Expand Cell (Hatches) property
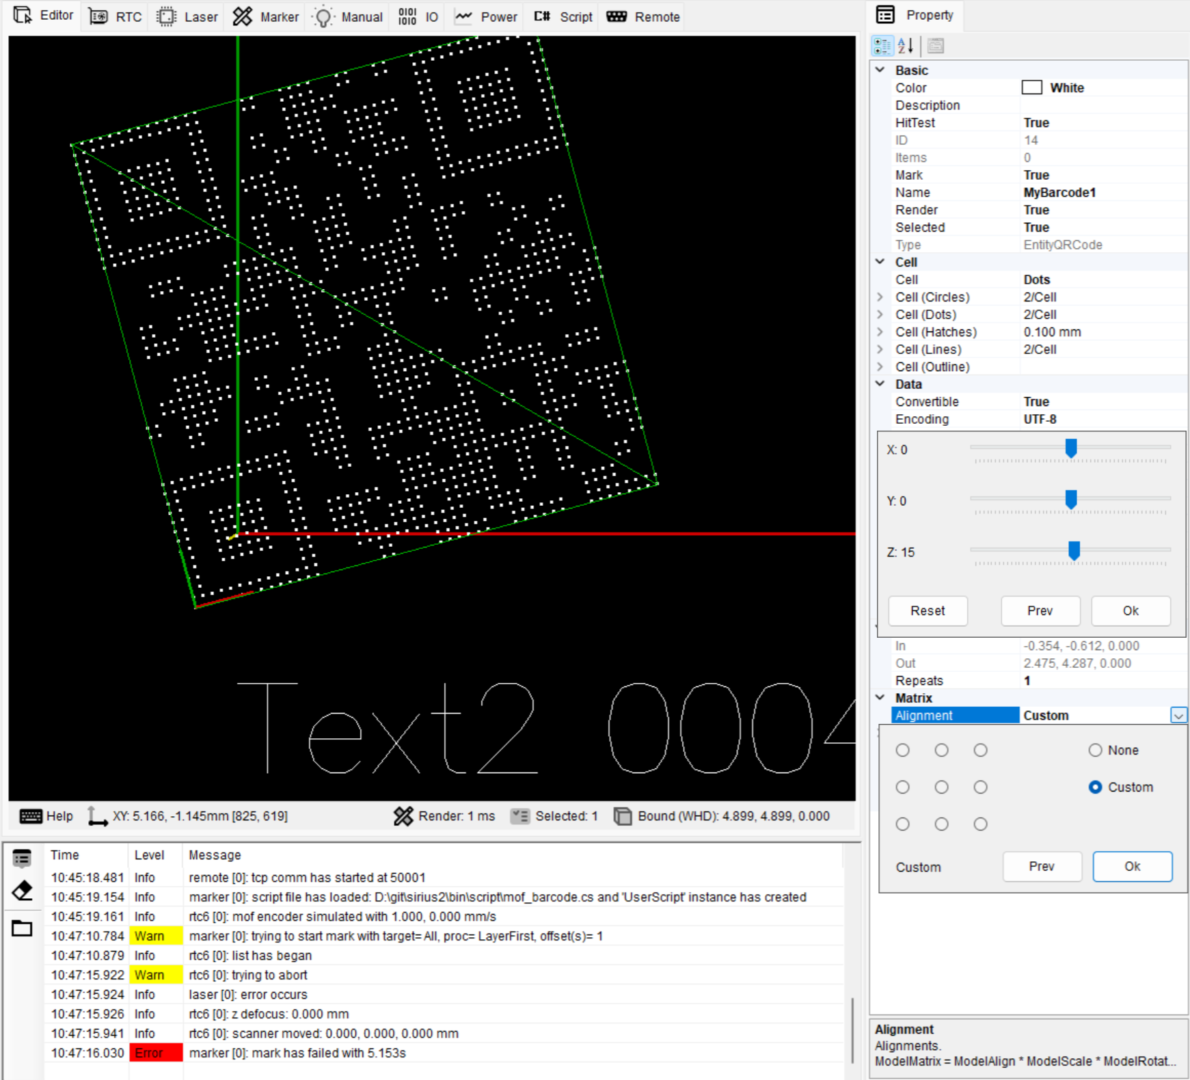The width and height of the screenshot is (1190, 1080). tap(880, 332)
